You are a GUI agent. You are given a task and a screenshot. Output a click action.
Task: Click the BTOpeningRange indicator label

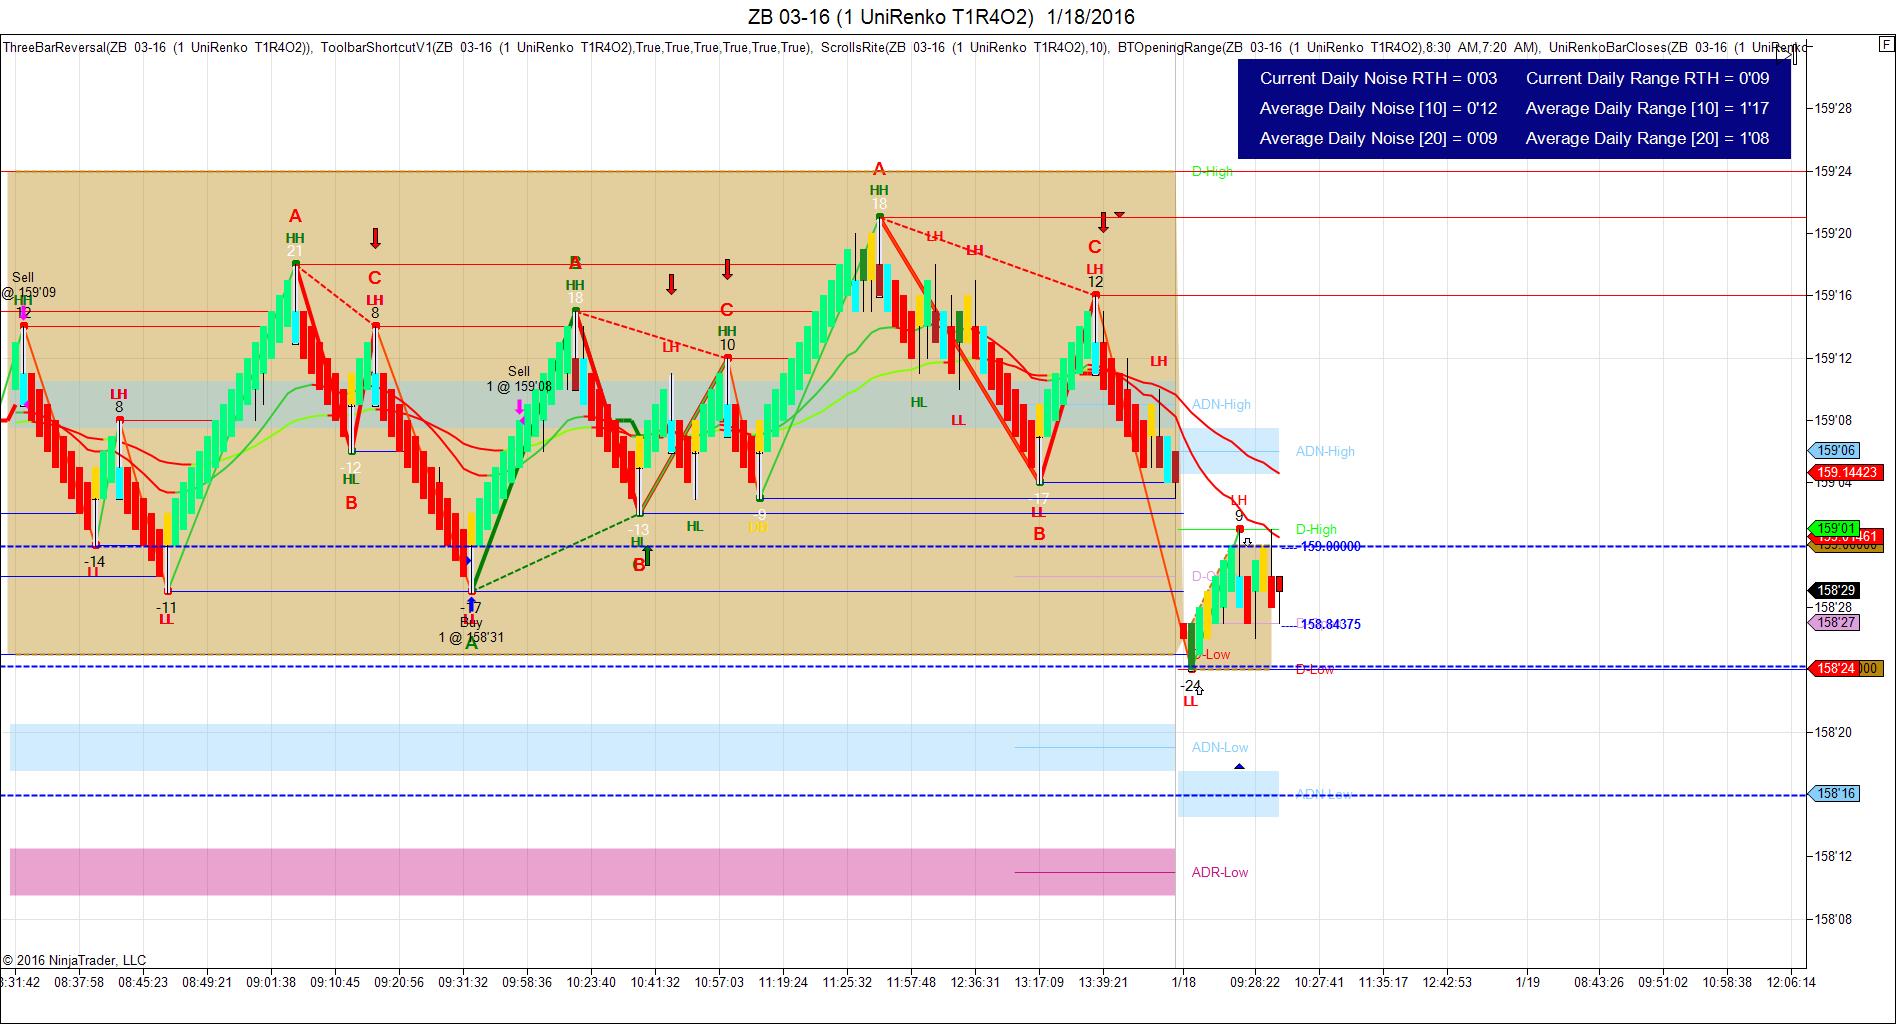pyautogui.click(x=1328, y=47)
